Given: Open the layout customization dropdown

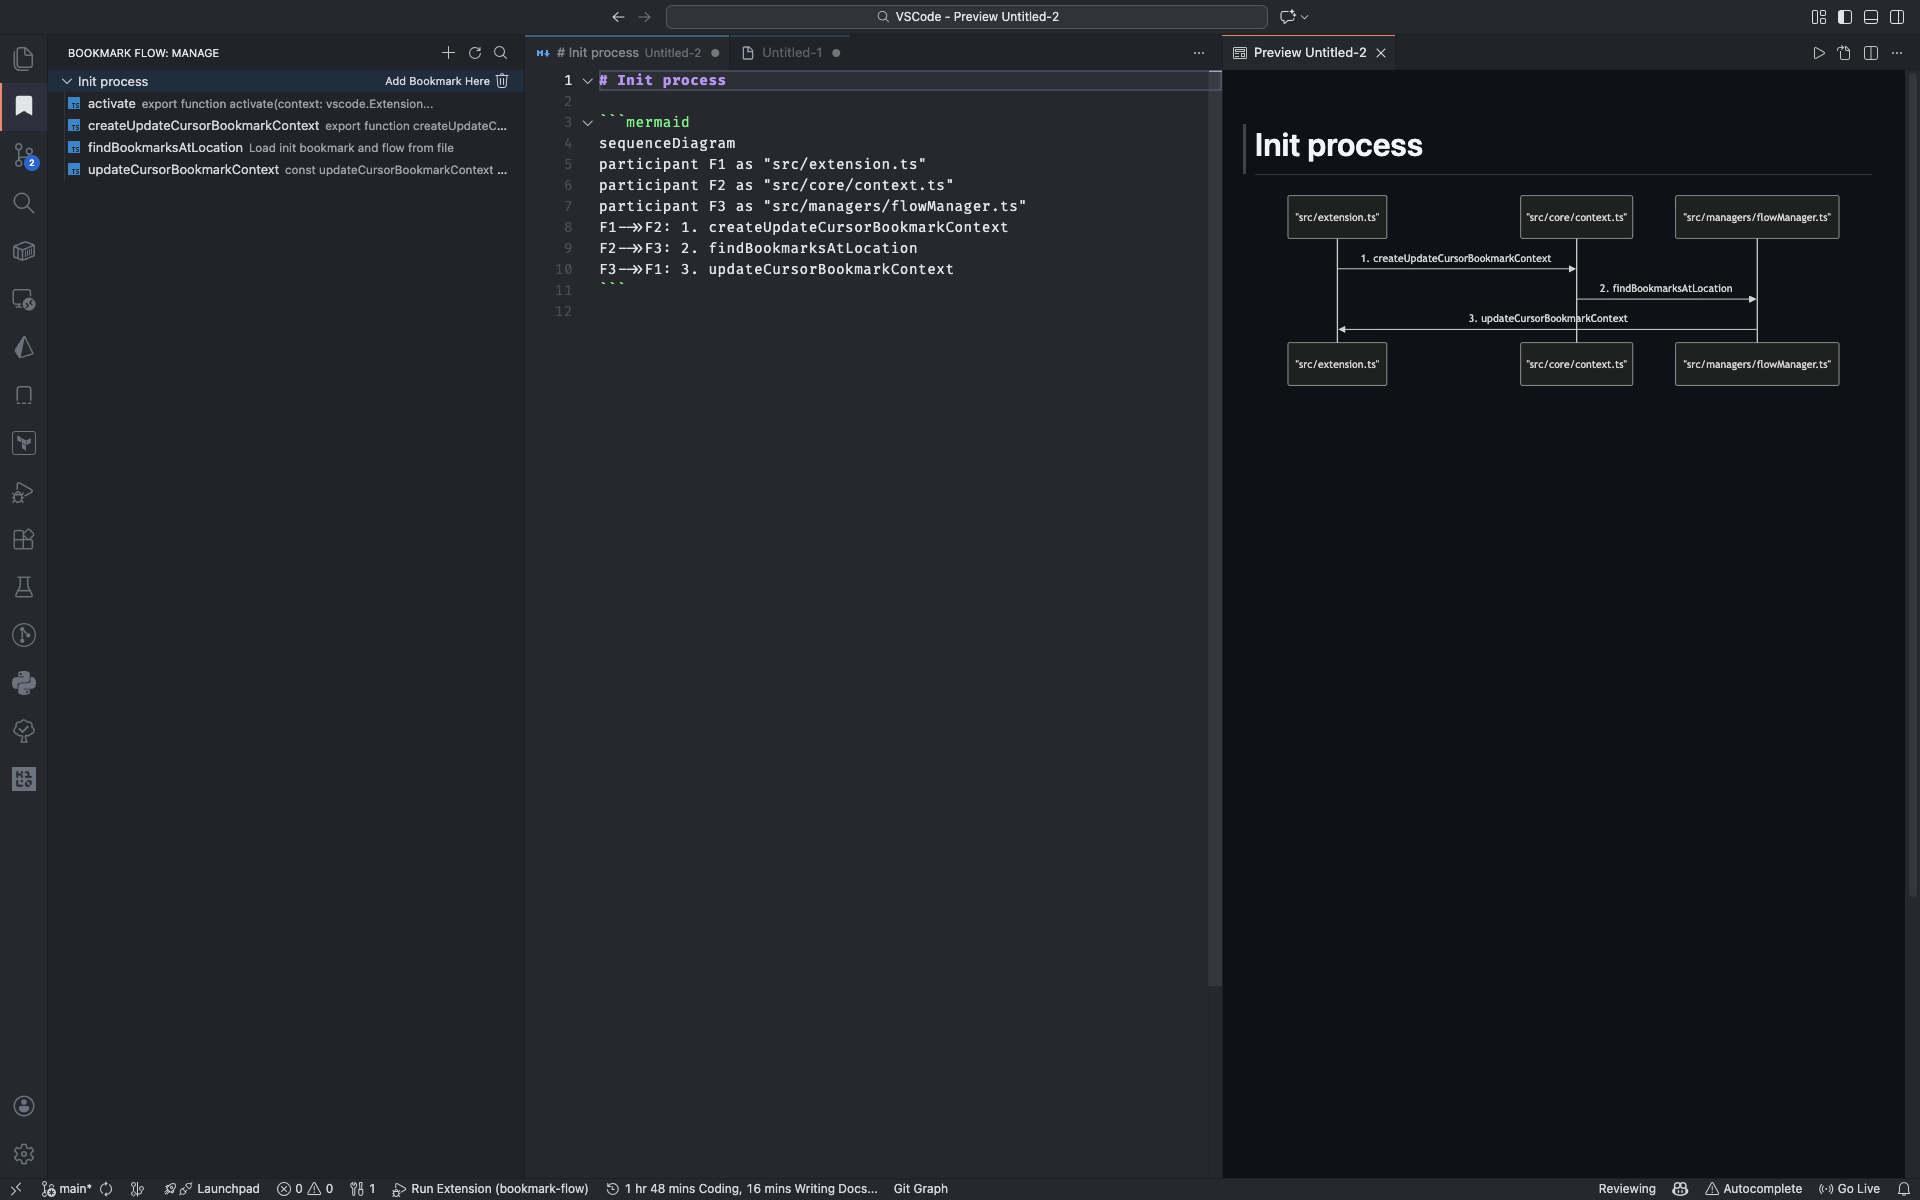Looking at the screenshot, I should click(1818, 17).
